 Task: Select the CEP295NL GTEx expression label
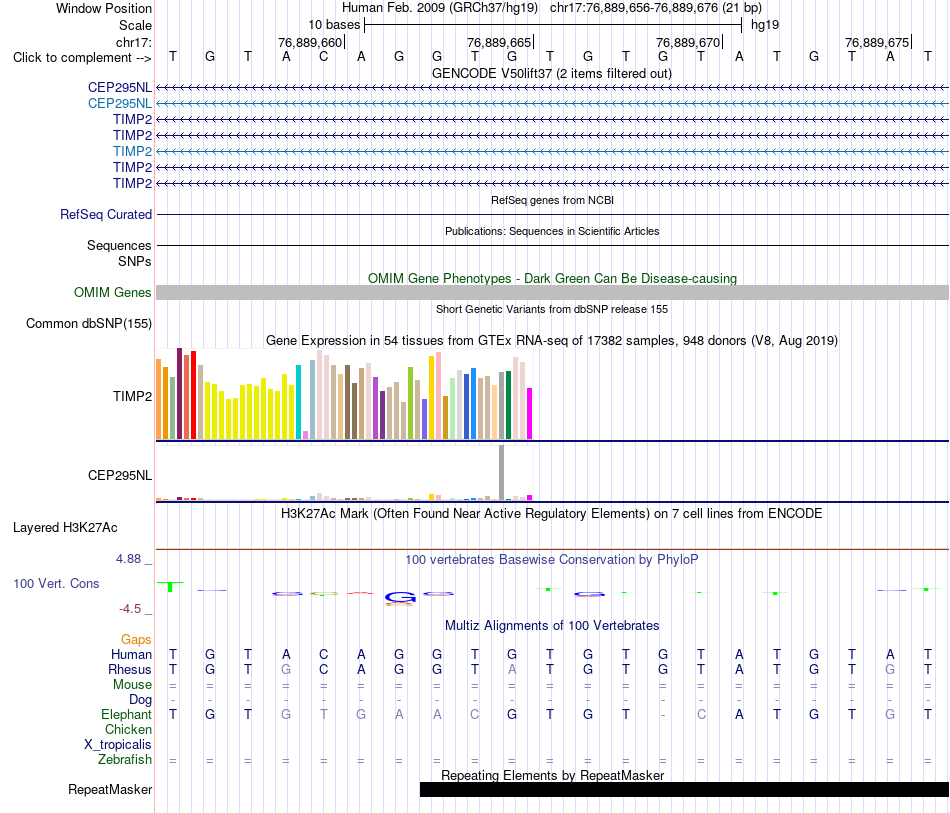(120, 476)
